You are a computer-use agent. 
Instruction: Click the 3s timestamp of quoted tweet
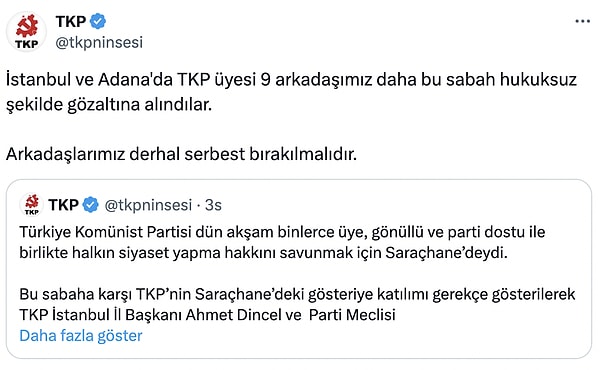(x=213, y=205)
